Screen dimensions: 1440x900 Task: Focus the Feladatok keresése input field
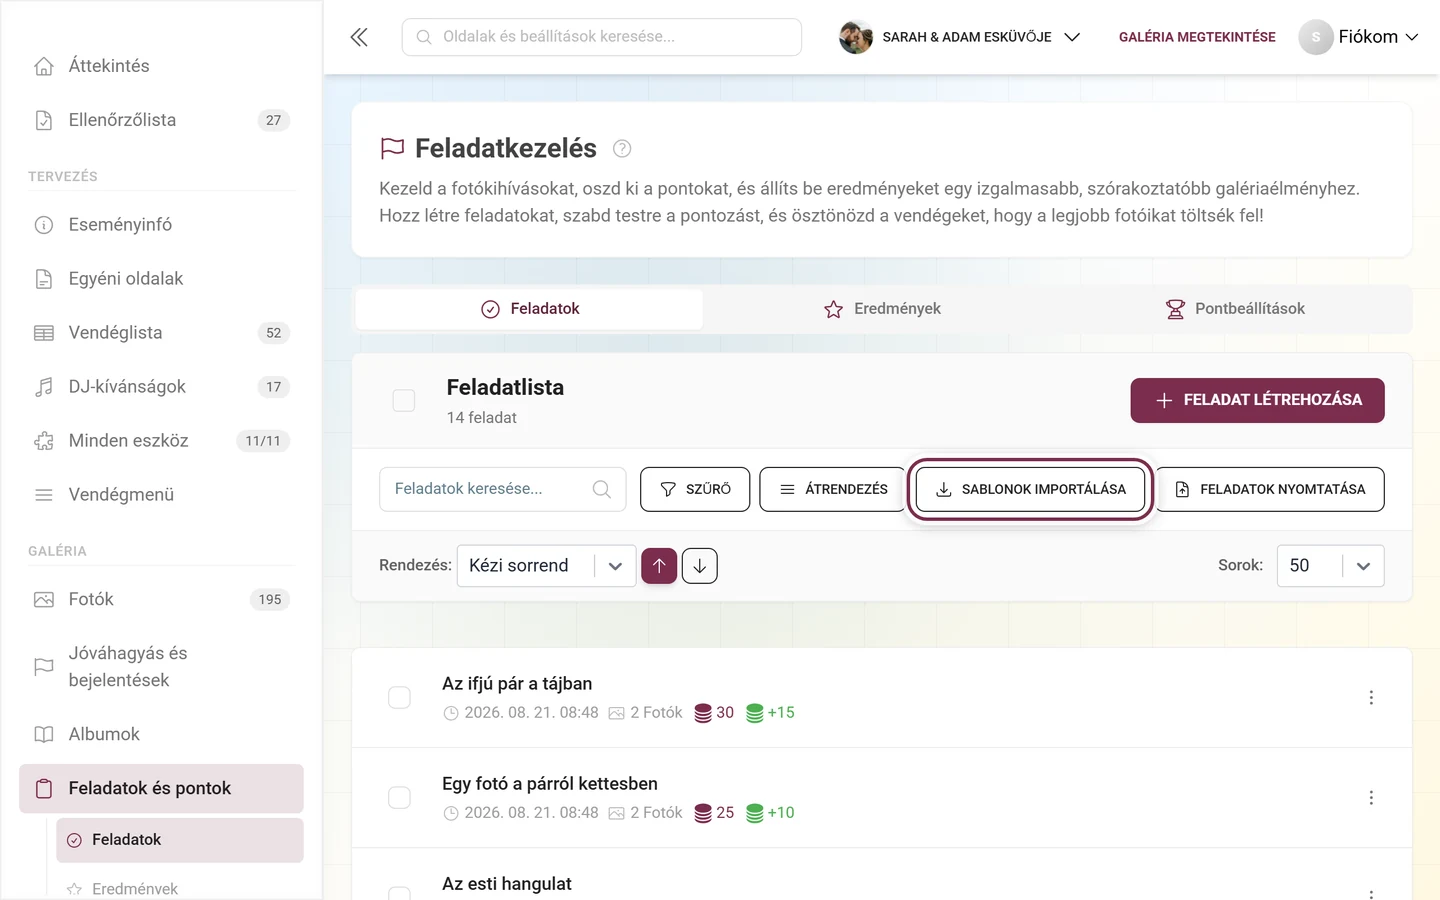503,489
